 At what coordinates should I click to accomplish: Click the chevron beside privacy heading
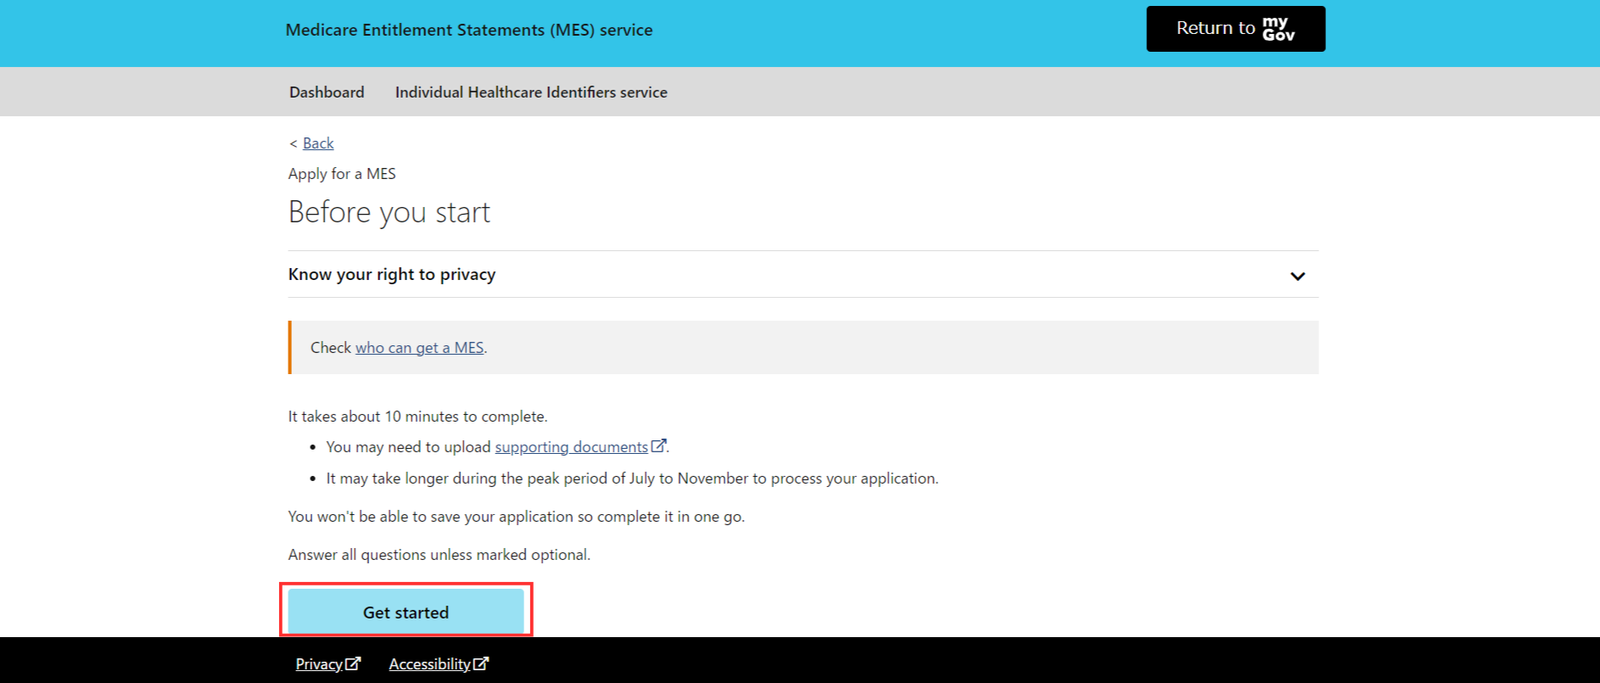click(1297, 276)
